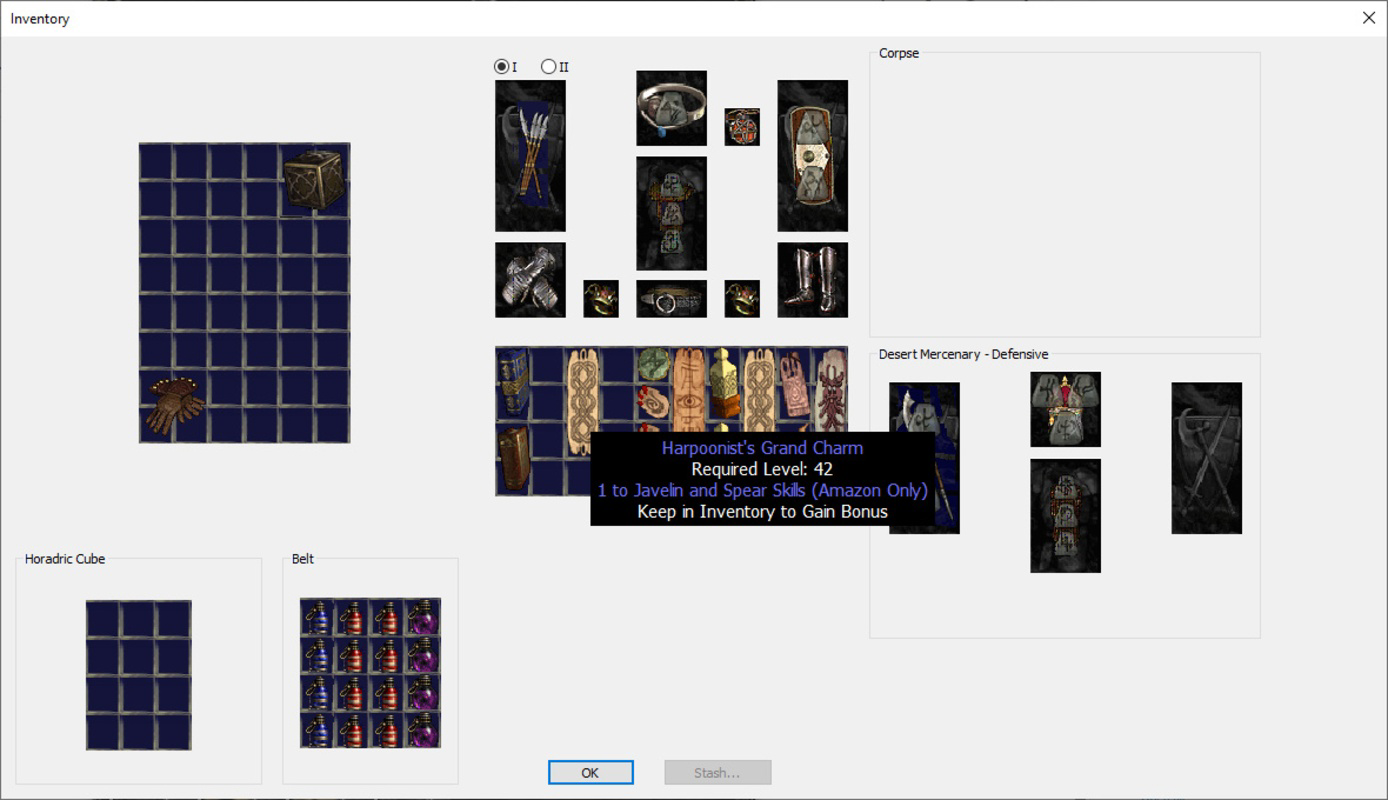Choose weapon set I radio button
This screenshot has height=800, width=1388.
click(501, 67)
